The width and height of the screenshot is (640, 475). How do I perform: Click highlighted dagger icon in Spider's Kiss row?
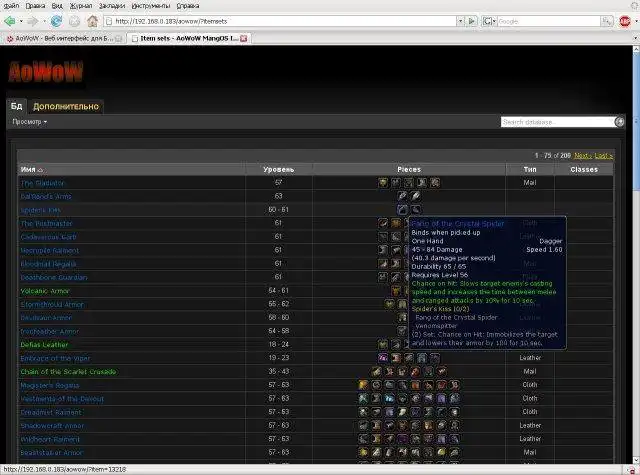point(402,209)
